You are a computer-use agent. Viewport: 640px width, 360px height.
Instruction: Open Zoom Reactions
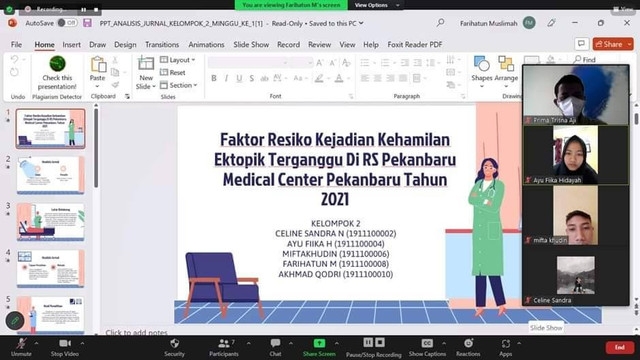pos(468,348)
